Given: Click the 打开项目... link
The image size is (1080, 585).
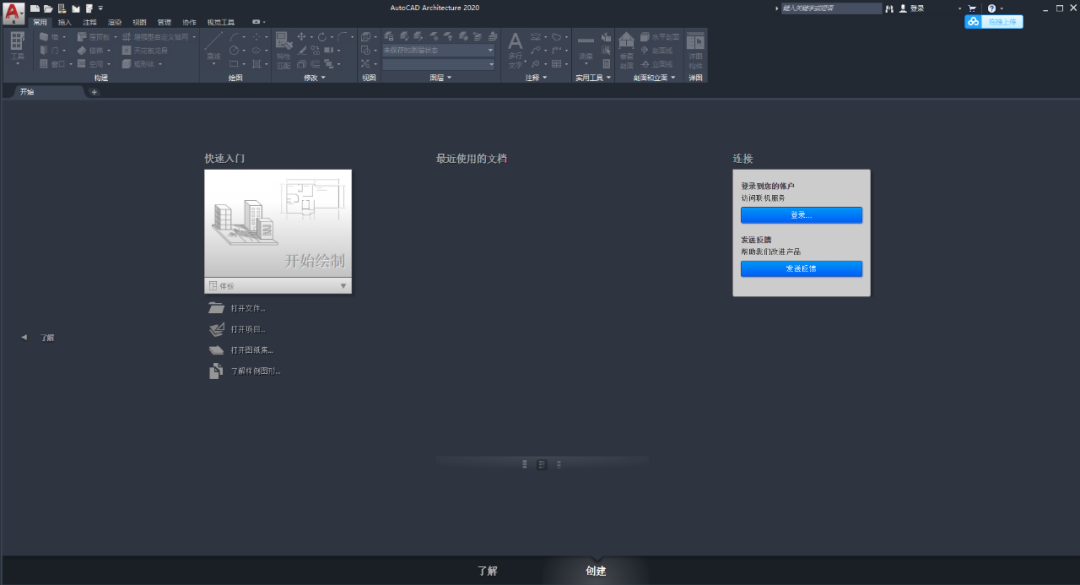Looking at the screenshot, I should pyautogui.click(x=248, y=329).
